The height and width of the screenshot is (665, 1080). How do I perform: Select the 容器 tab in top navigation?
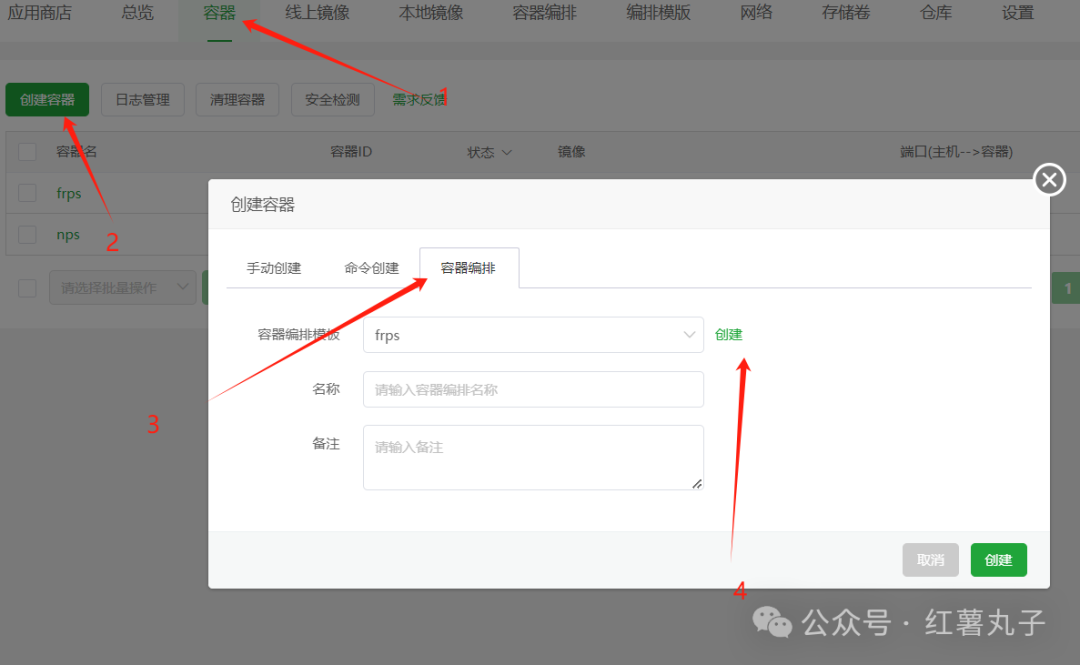tap(219, 13)
